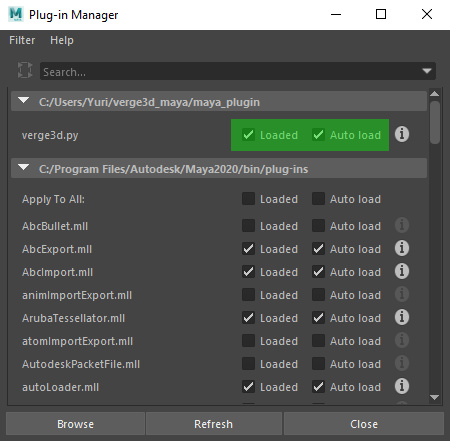
Task: Tick Auto load for animImportExport.mll
Action: point(318,295)
